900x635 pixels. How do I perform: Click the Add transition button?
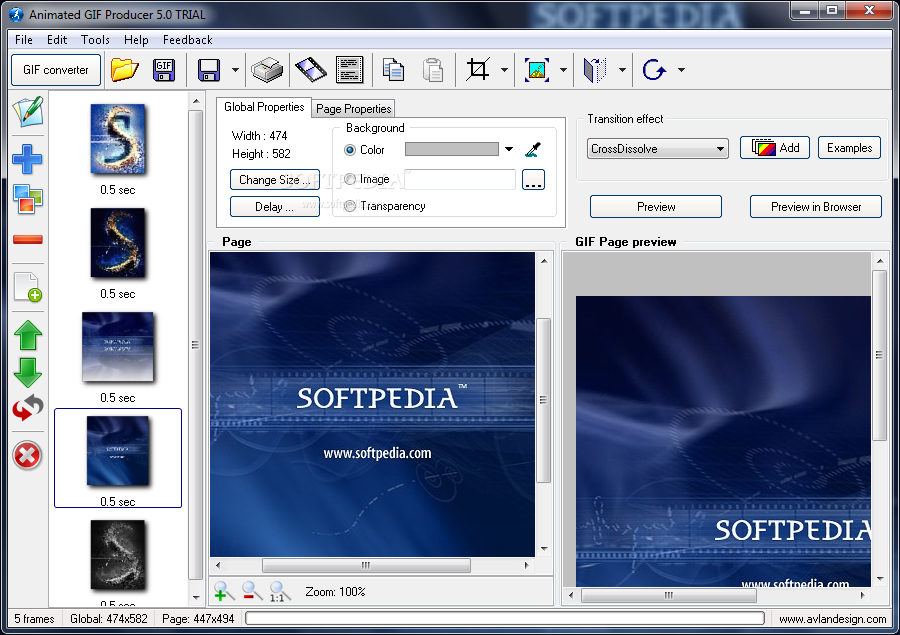click(775, 148)
